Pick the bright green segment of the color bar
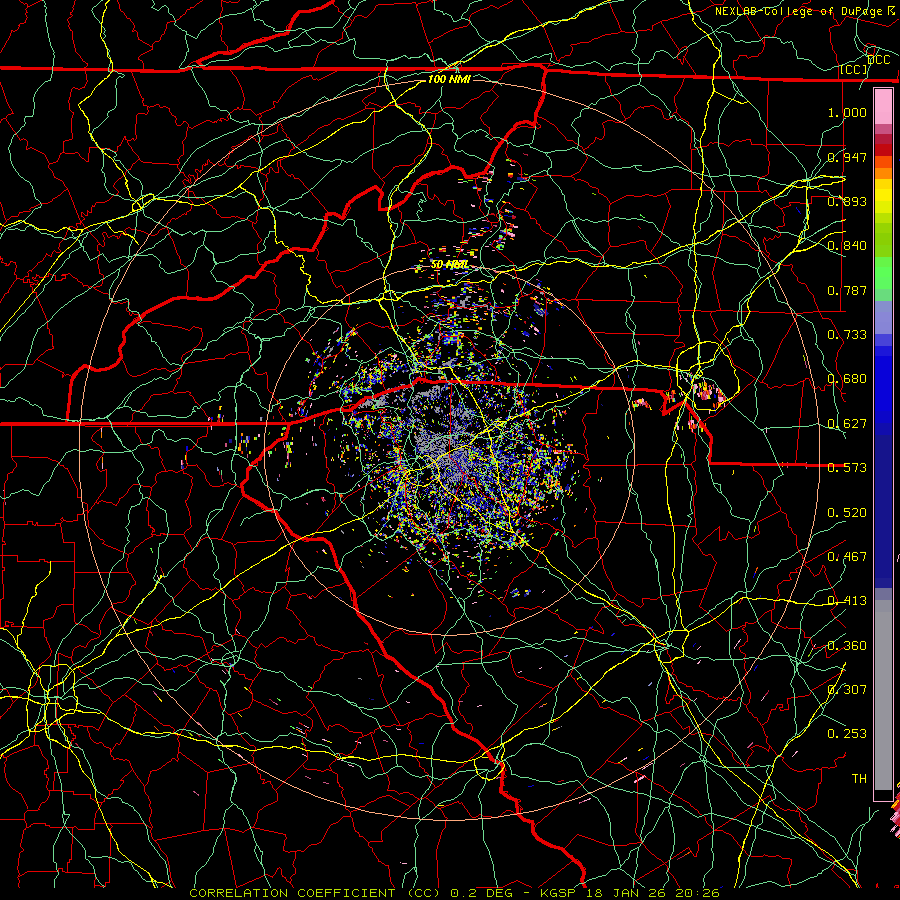Viewport: 900px width, 900px height. 883,273
